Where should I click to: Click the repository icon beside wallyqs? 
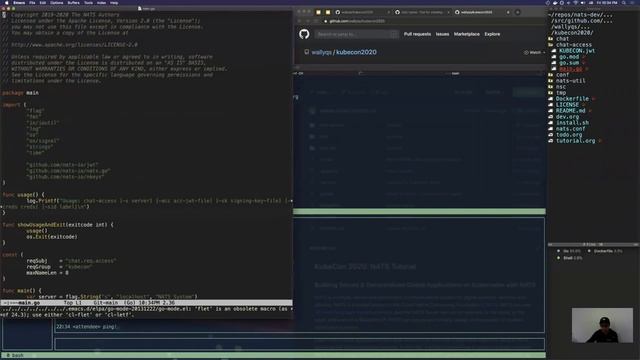307,52
